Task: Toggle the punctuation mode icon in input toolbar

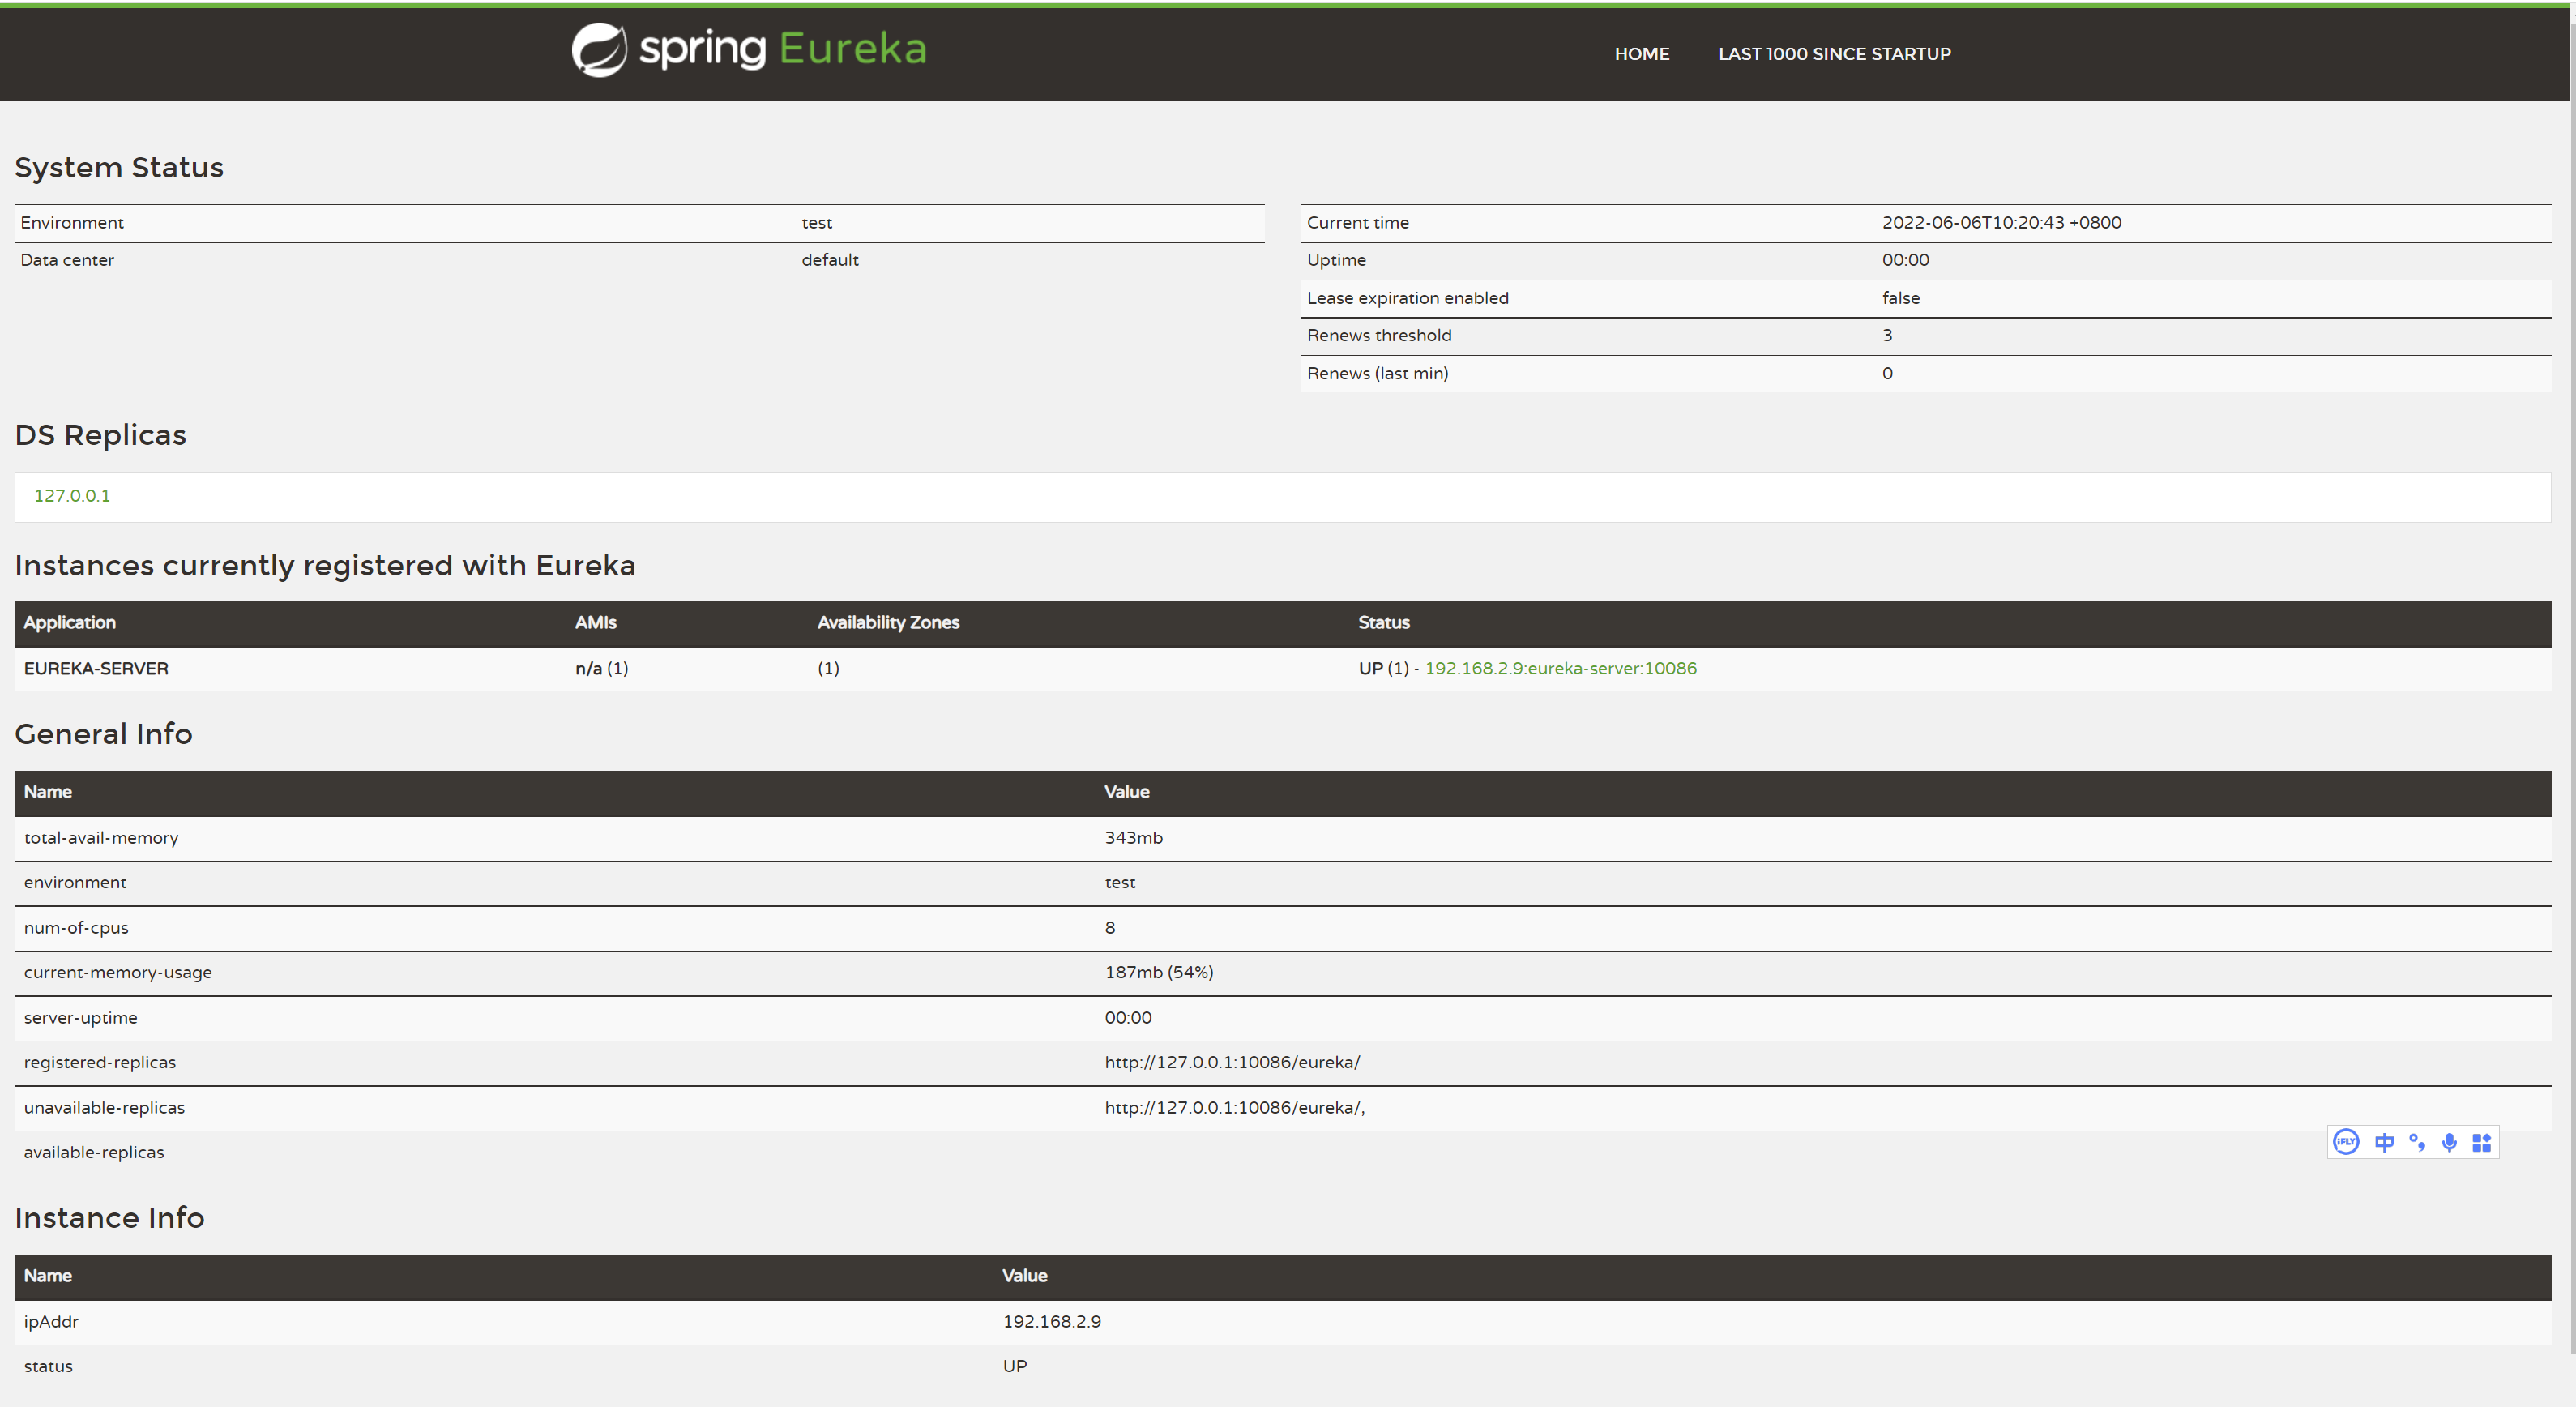Action: pyautogui.click(x=2417, y=1142)
